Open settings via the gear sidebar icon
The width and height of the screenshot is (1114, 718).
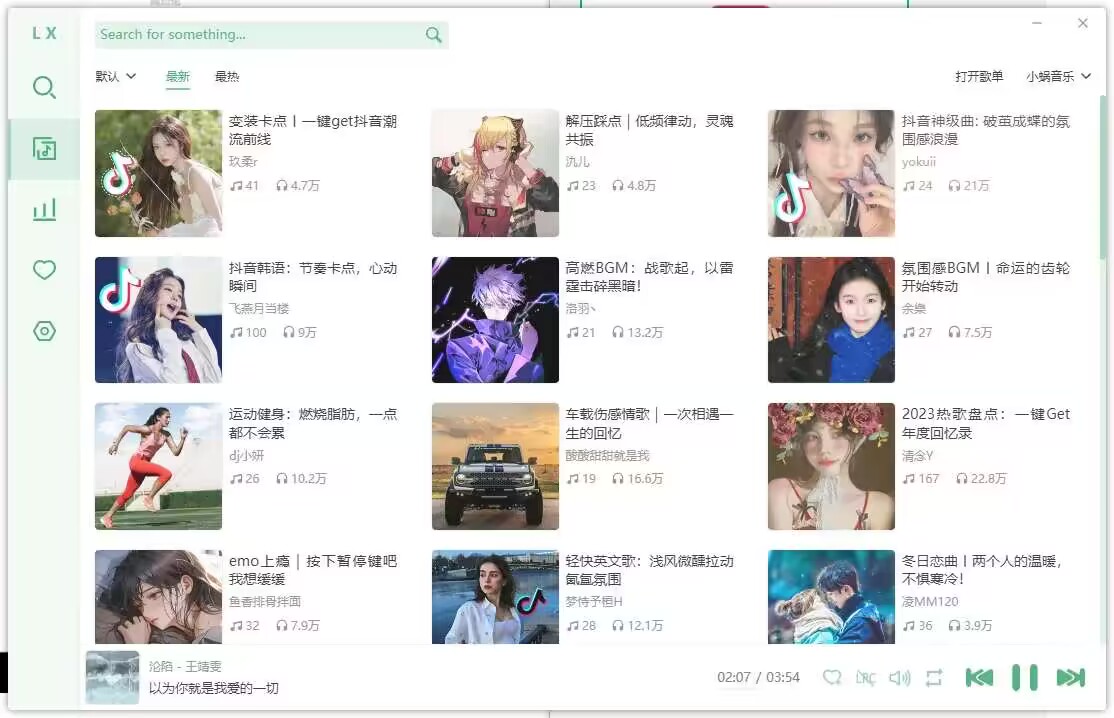pos(44,331)
